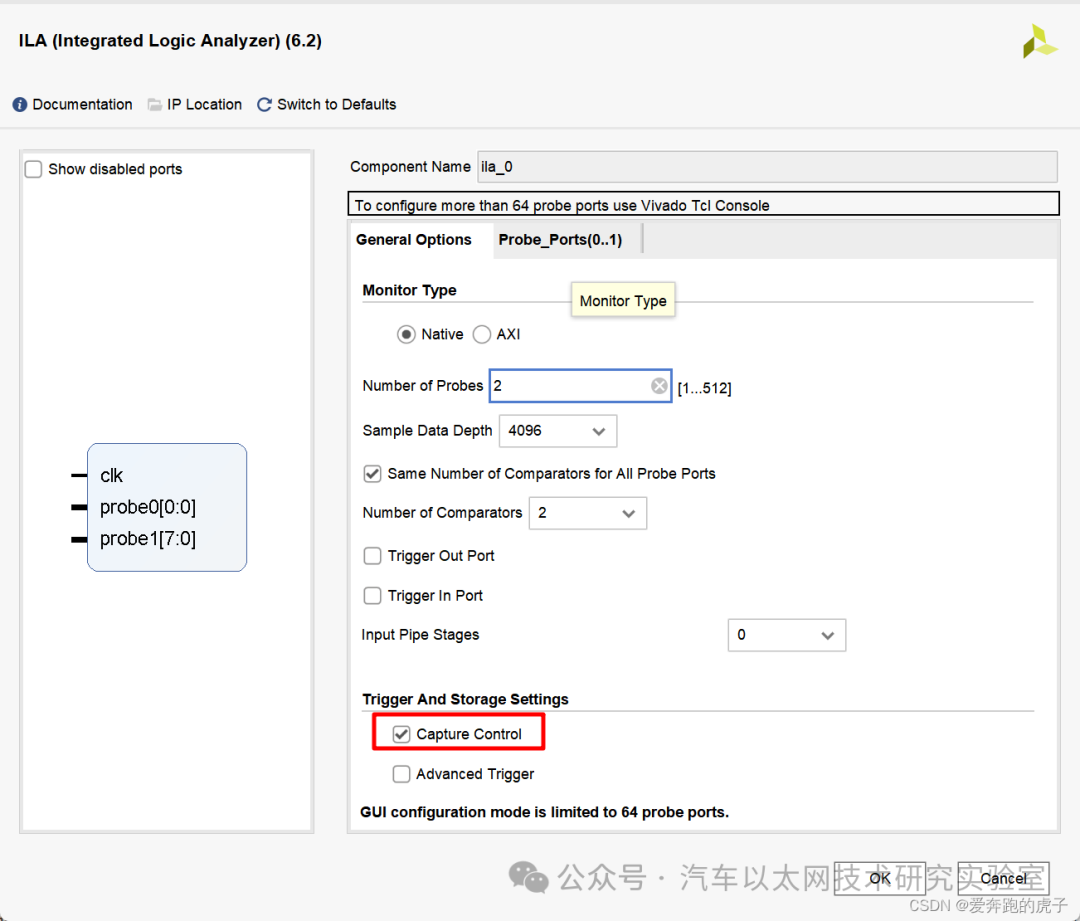The image size is (1080, 921).
Task: Click the Xilinx logo icon
Action: [1039, 41]
